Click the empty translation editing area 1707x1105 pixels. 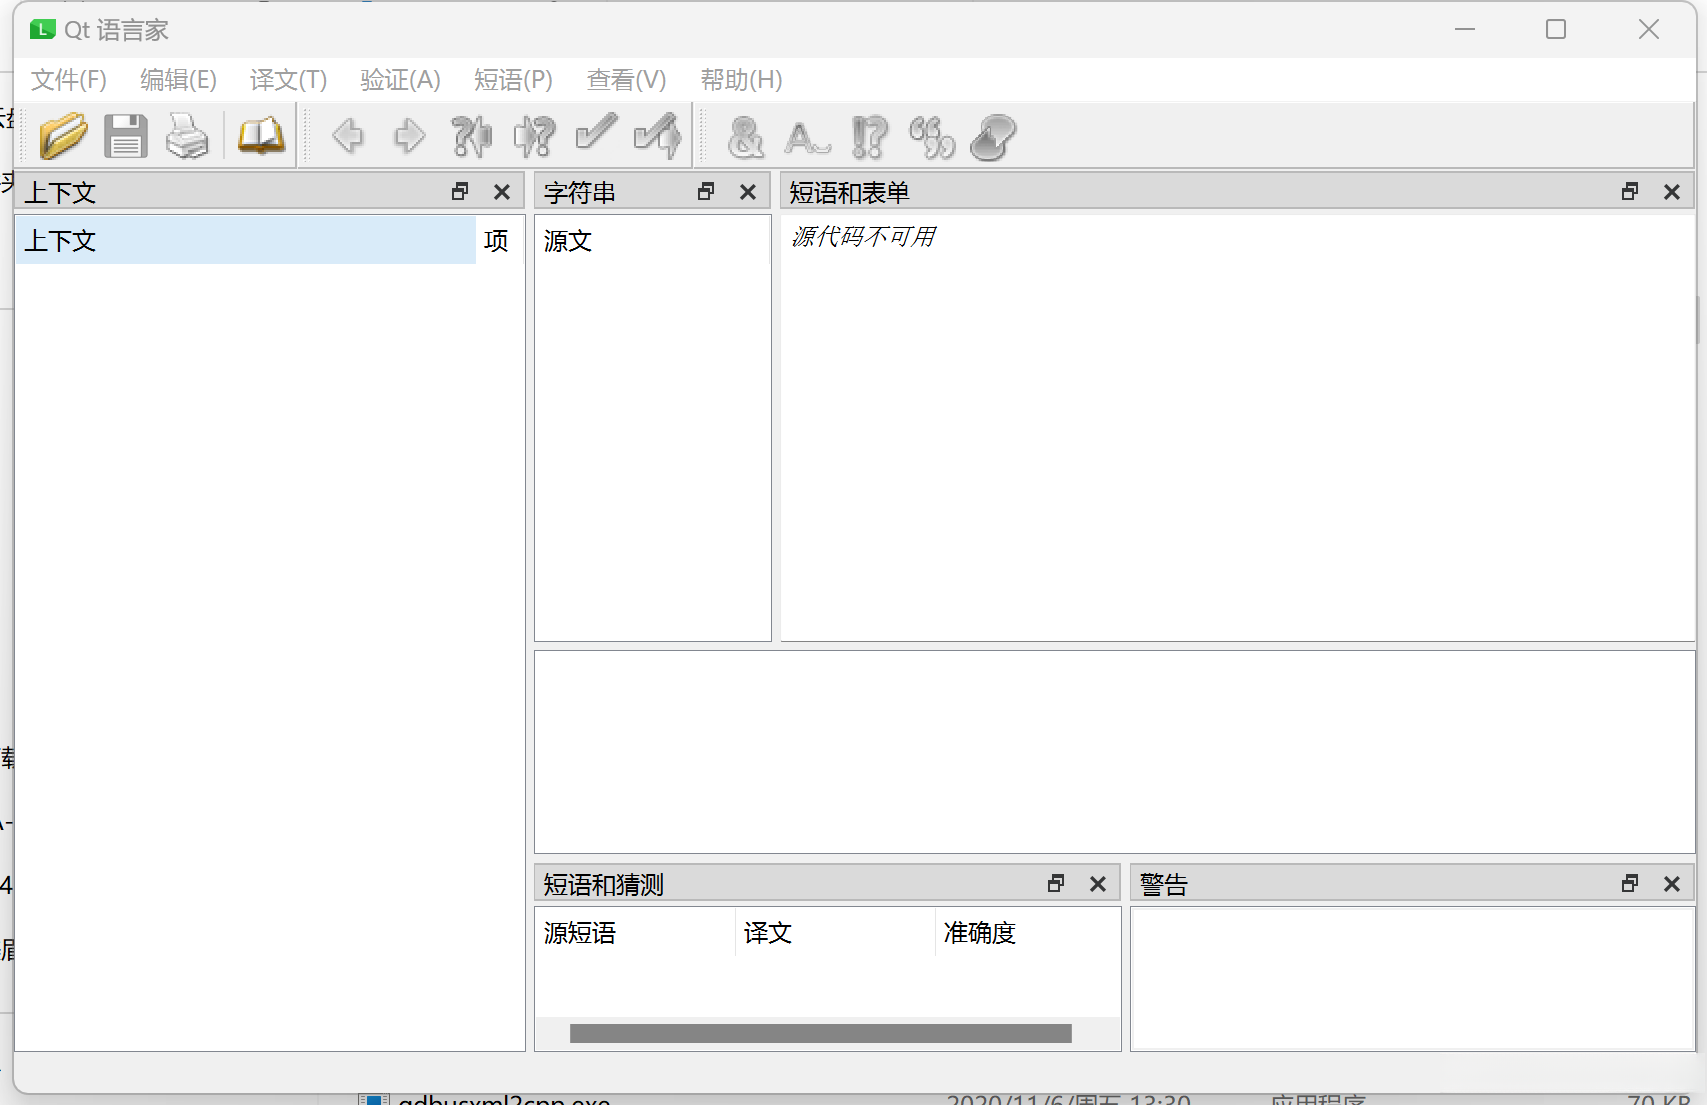point(1114,752)
